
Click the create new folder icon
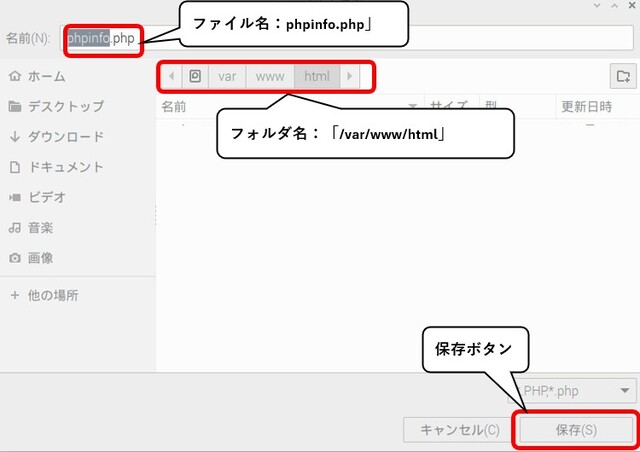tap(623, 76)
